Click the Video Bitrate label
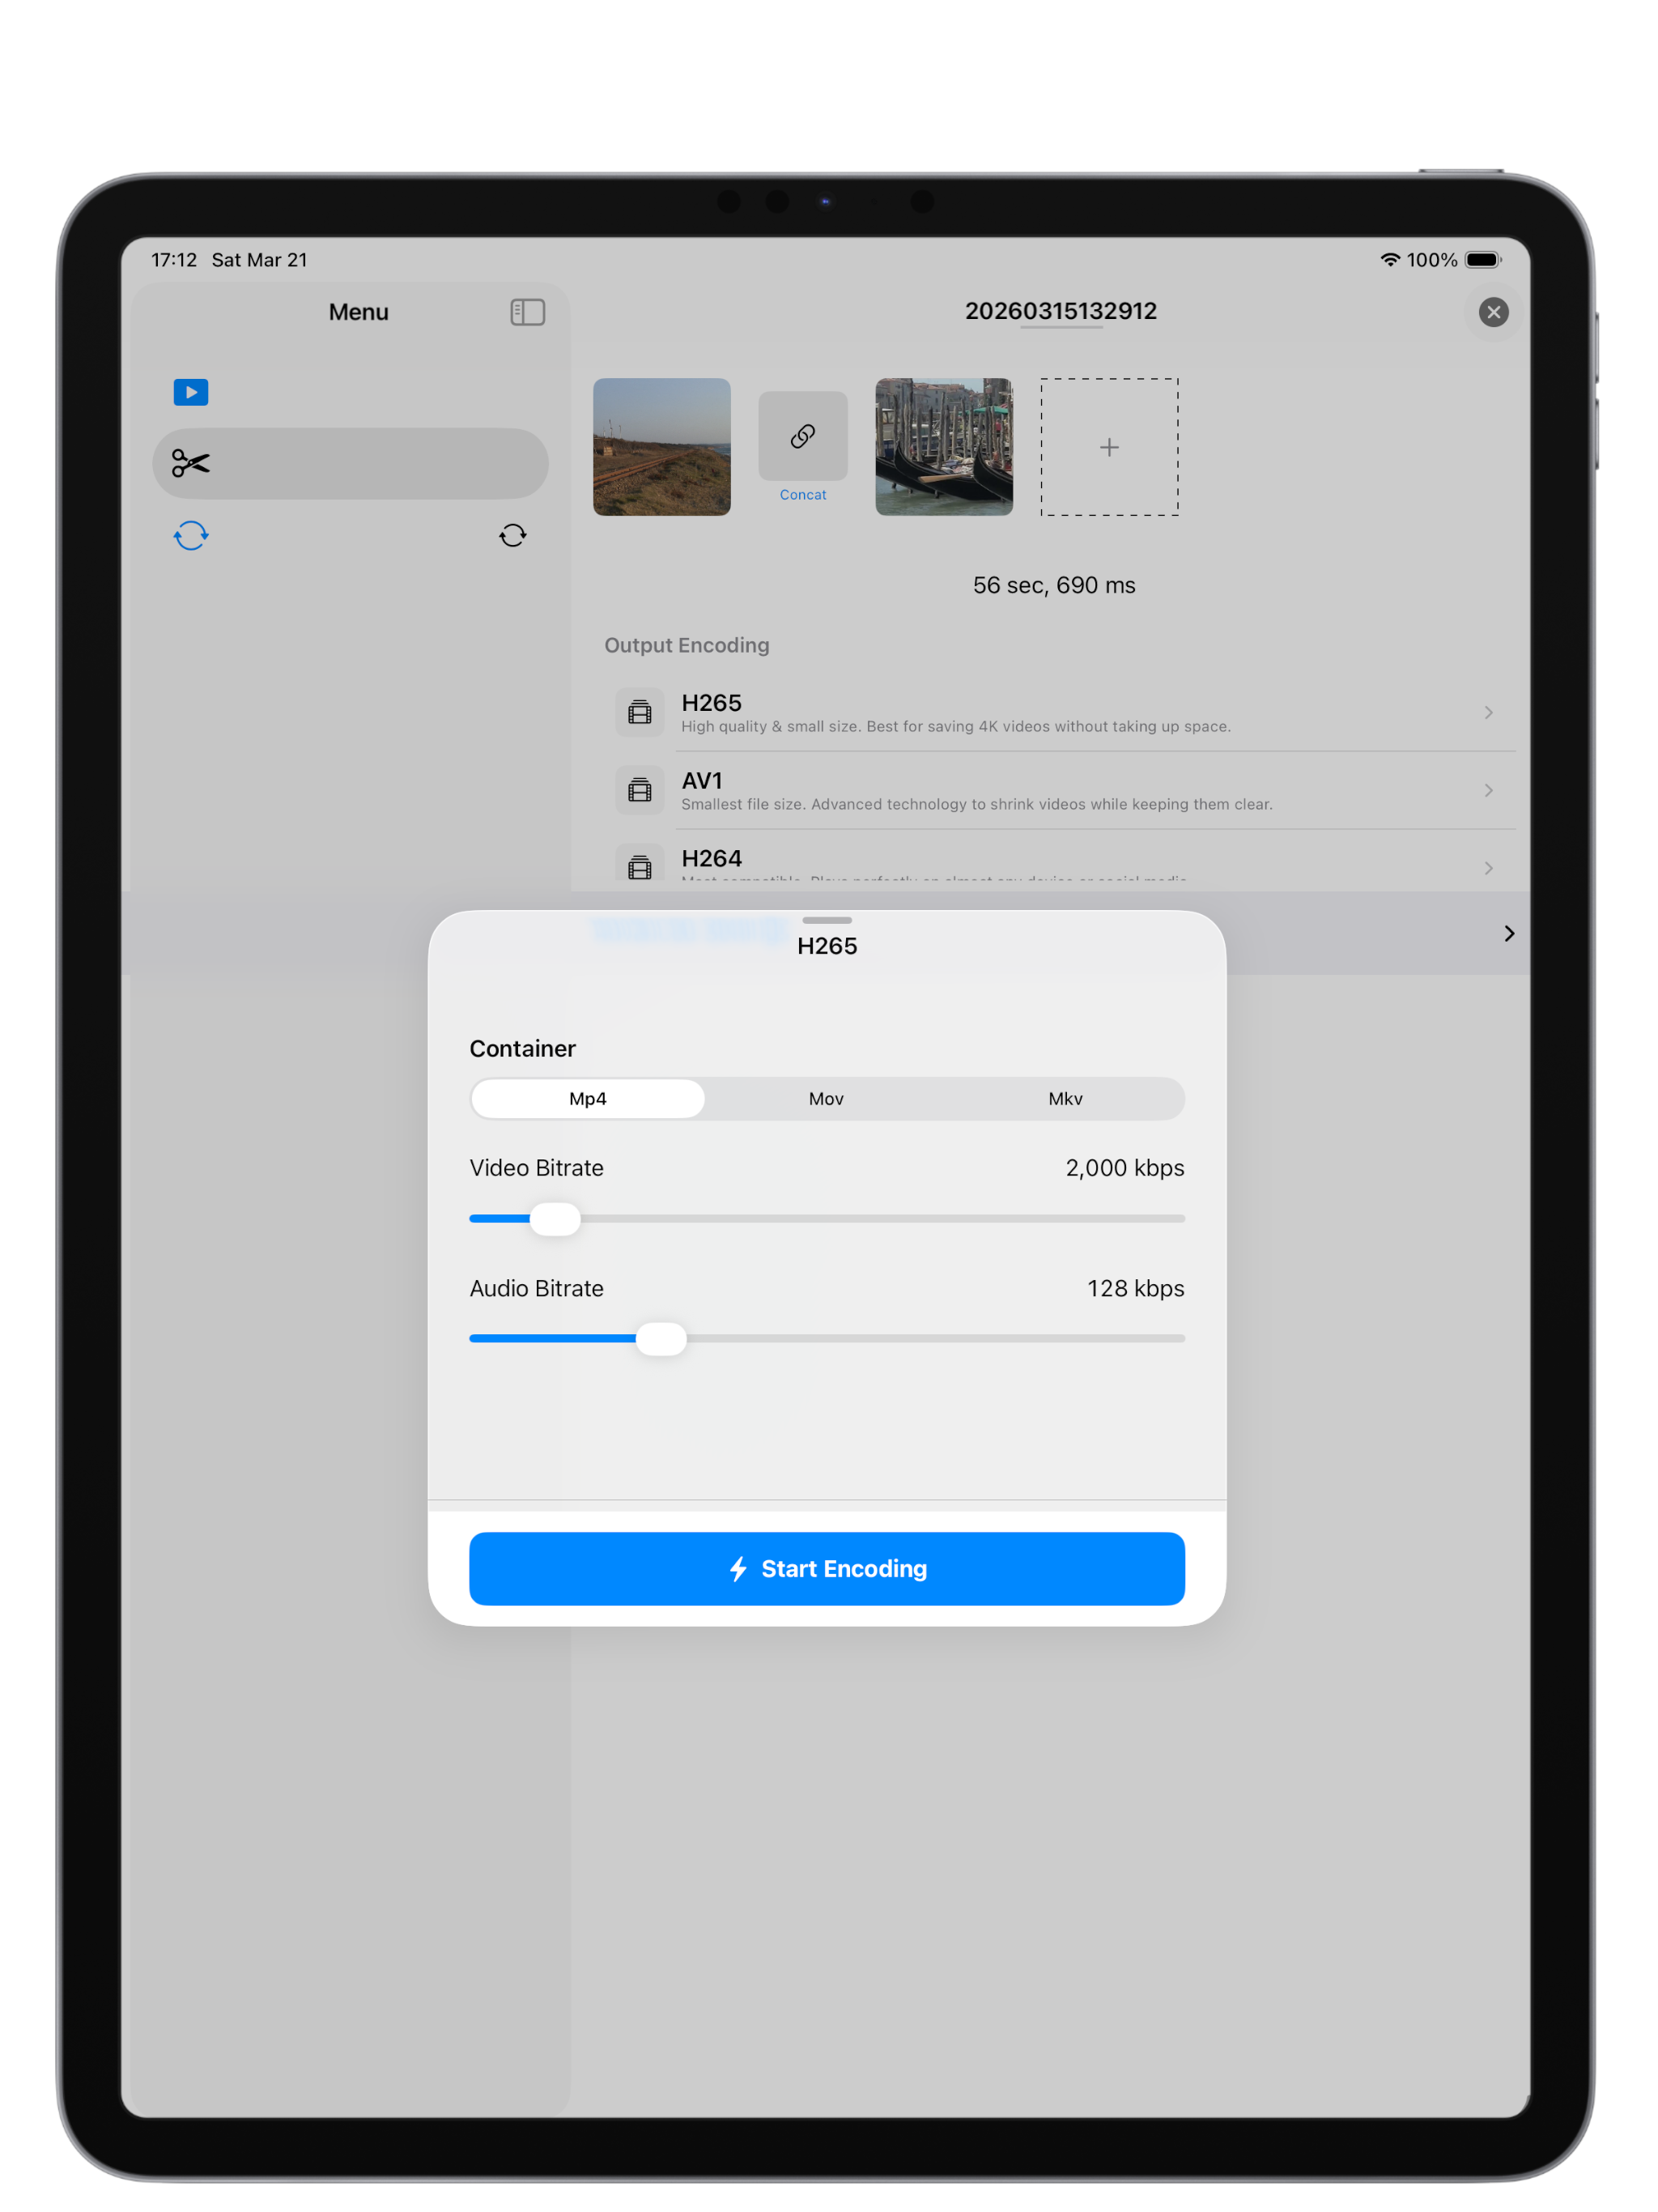The height and width of the screenshot is (2212, 1658). tap(537, 1168)
